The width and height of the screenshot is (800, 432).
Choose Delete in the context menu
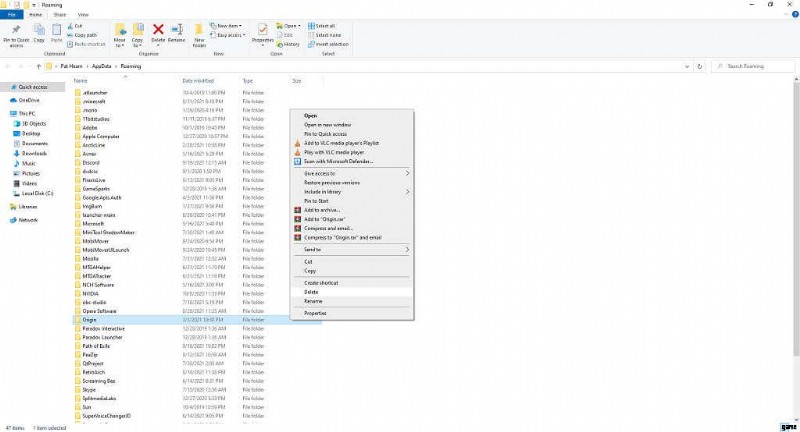[352, 292]
